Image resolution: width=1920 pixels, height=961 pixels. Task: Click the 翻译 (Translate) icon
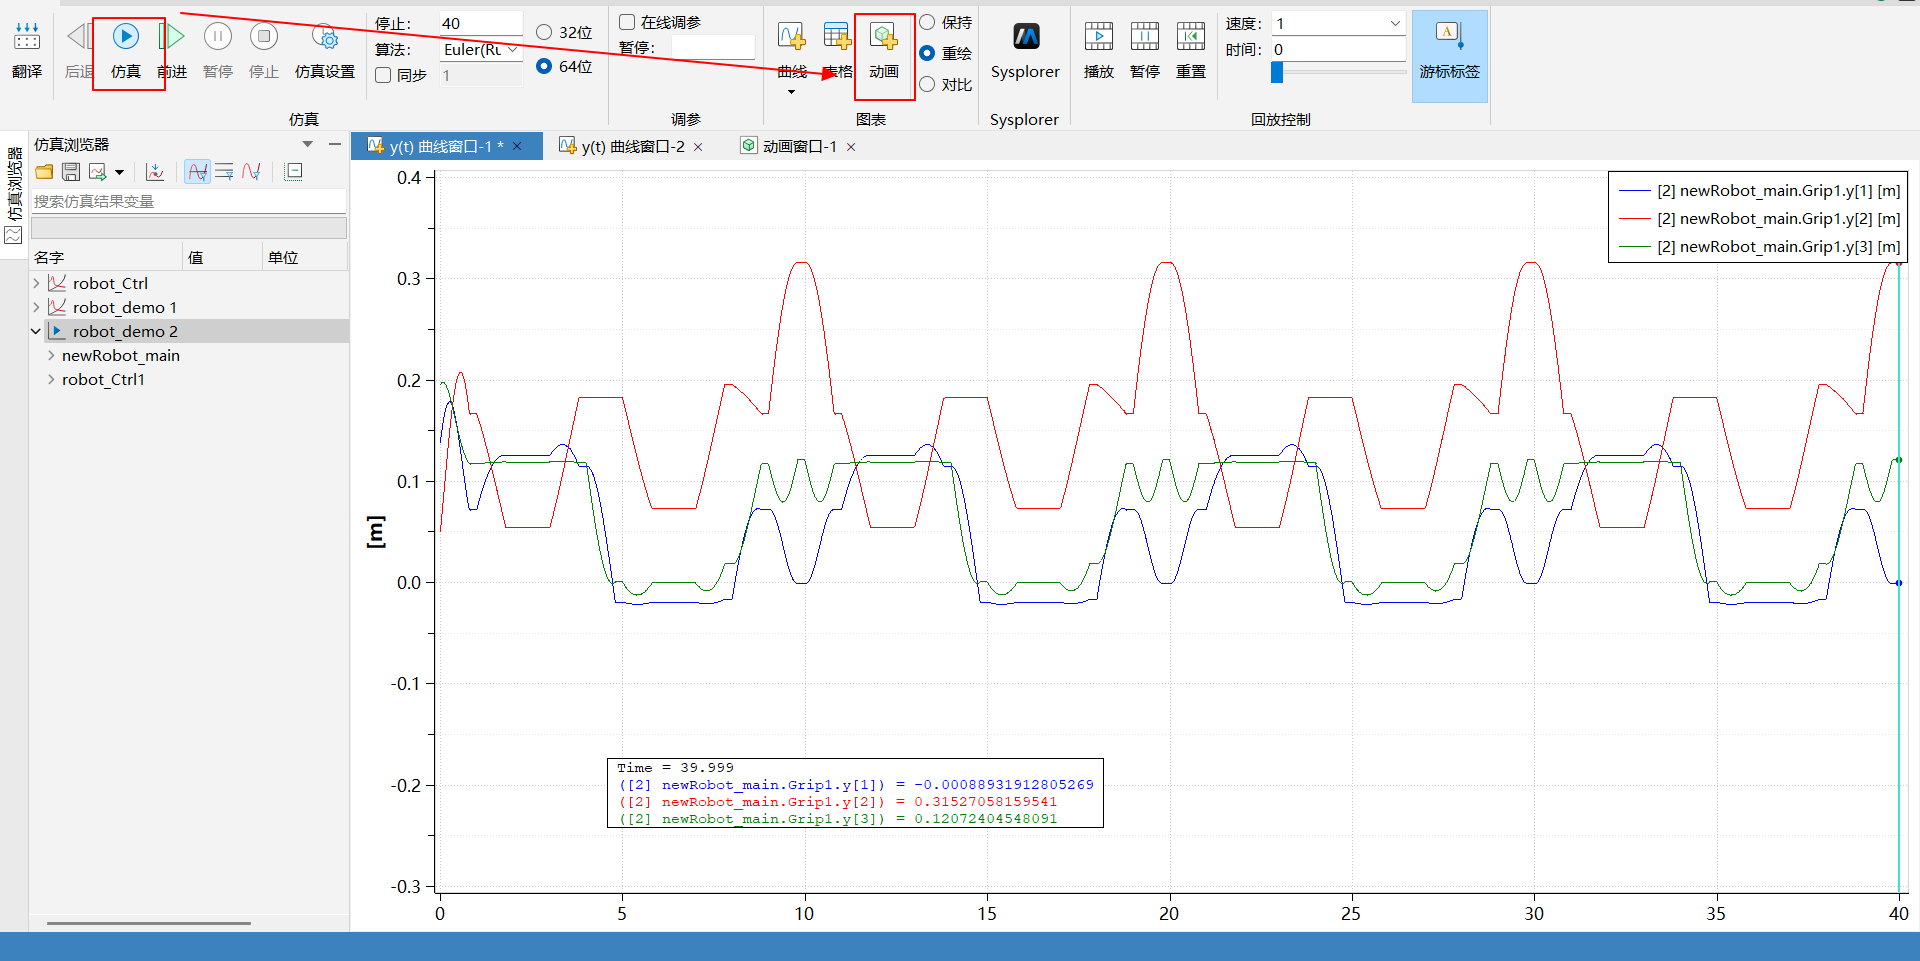(x=27, y=39)
